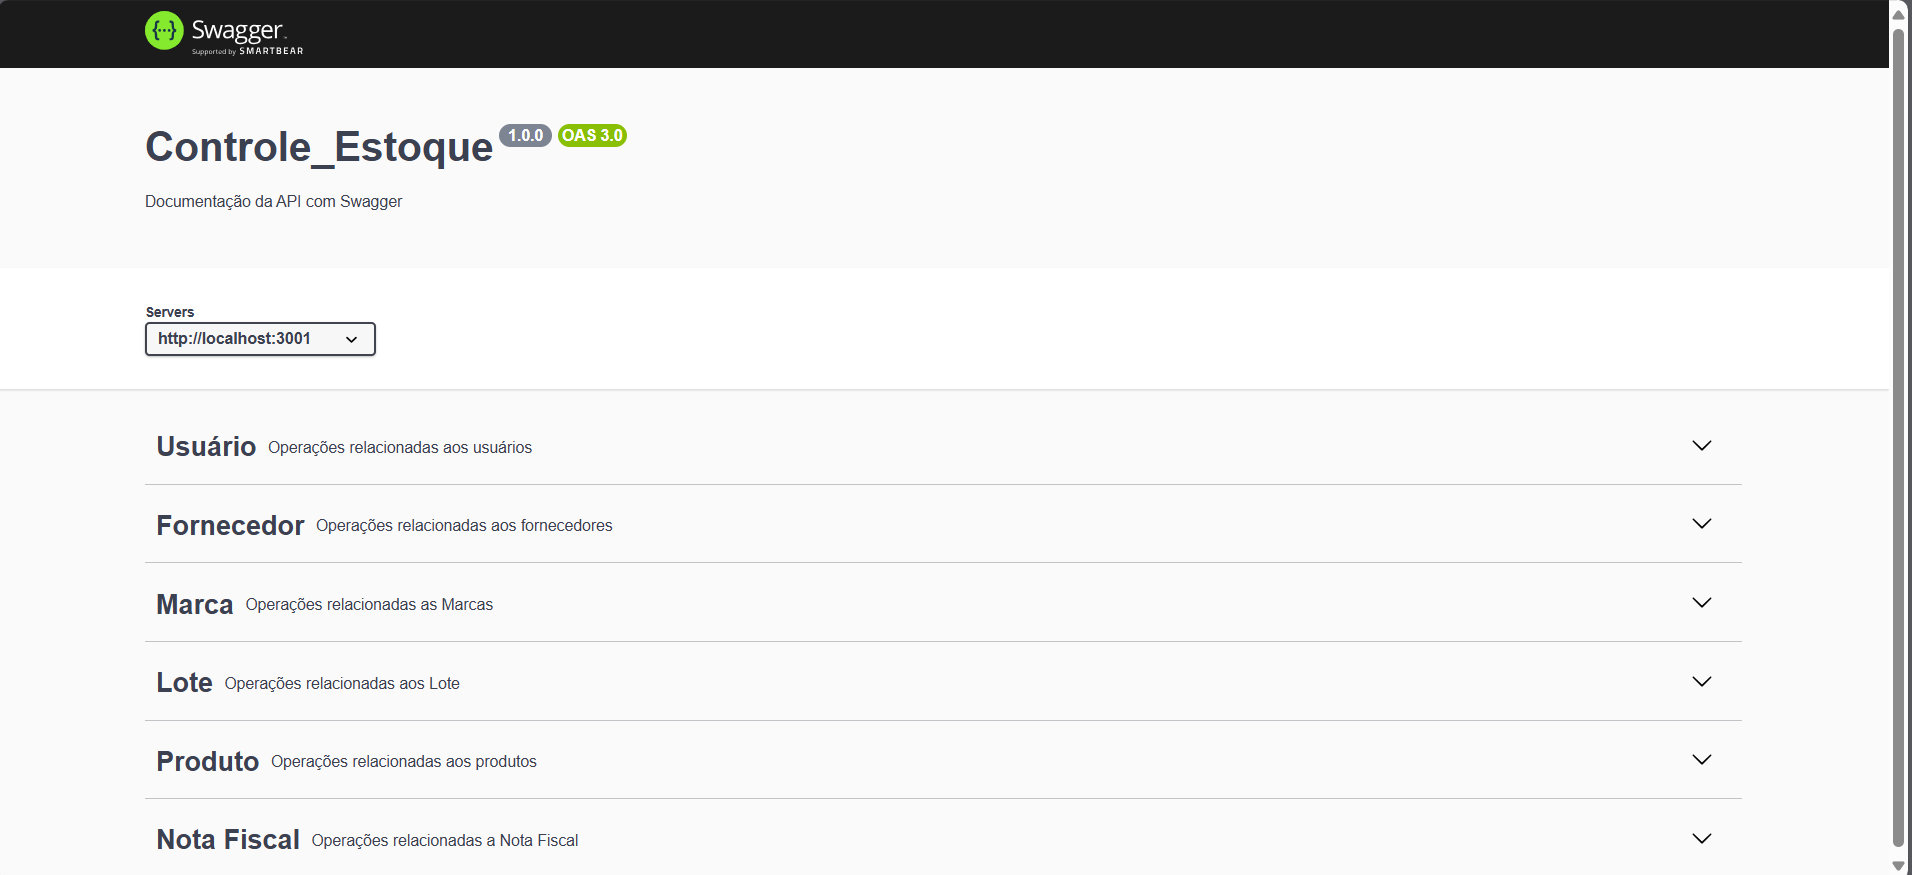Open the Nota Fiscal tag heading

[x=228, y=840]
